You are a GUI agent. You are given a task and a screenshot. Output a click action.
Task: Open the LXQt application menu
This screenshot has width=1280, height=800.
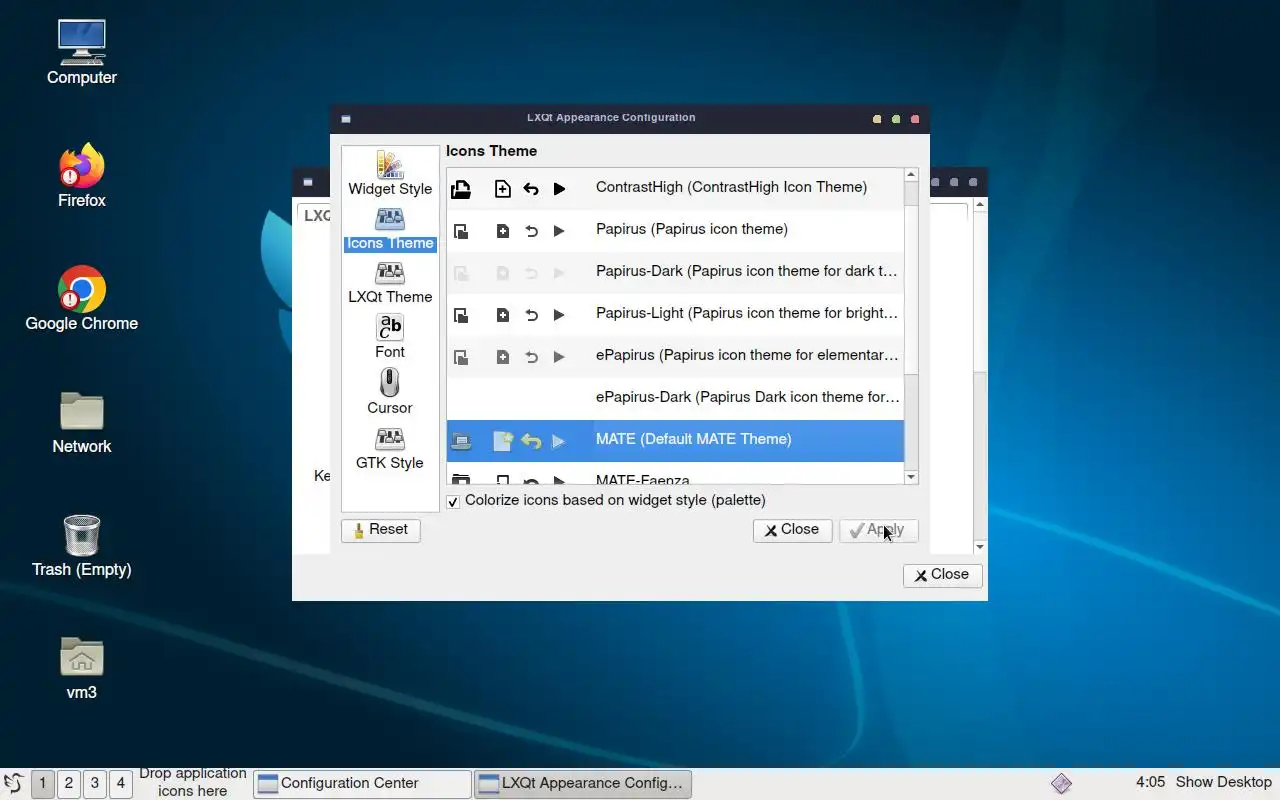(x=14, y=784)
